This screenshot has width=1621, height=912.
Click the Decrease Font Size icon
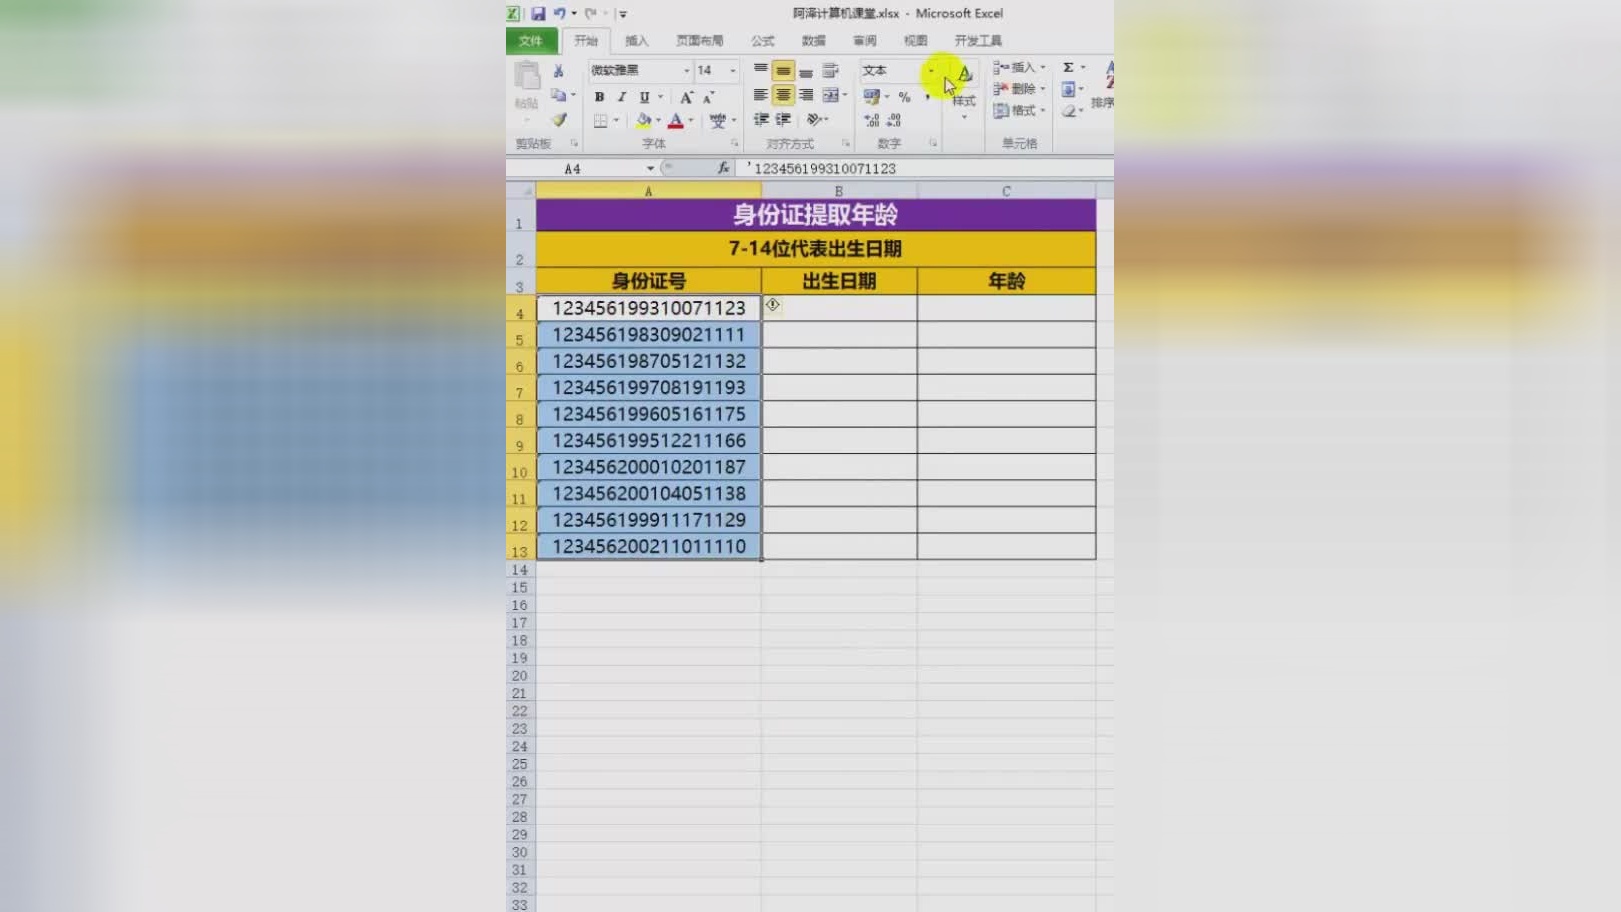coord(708,97)
